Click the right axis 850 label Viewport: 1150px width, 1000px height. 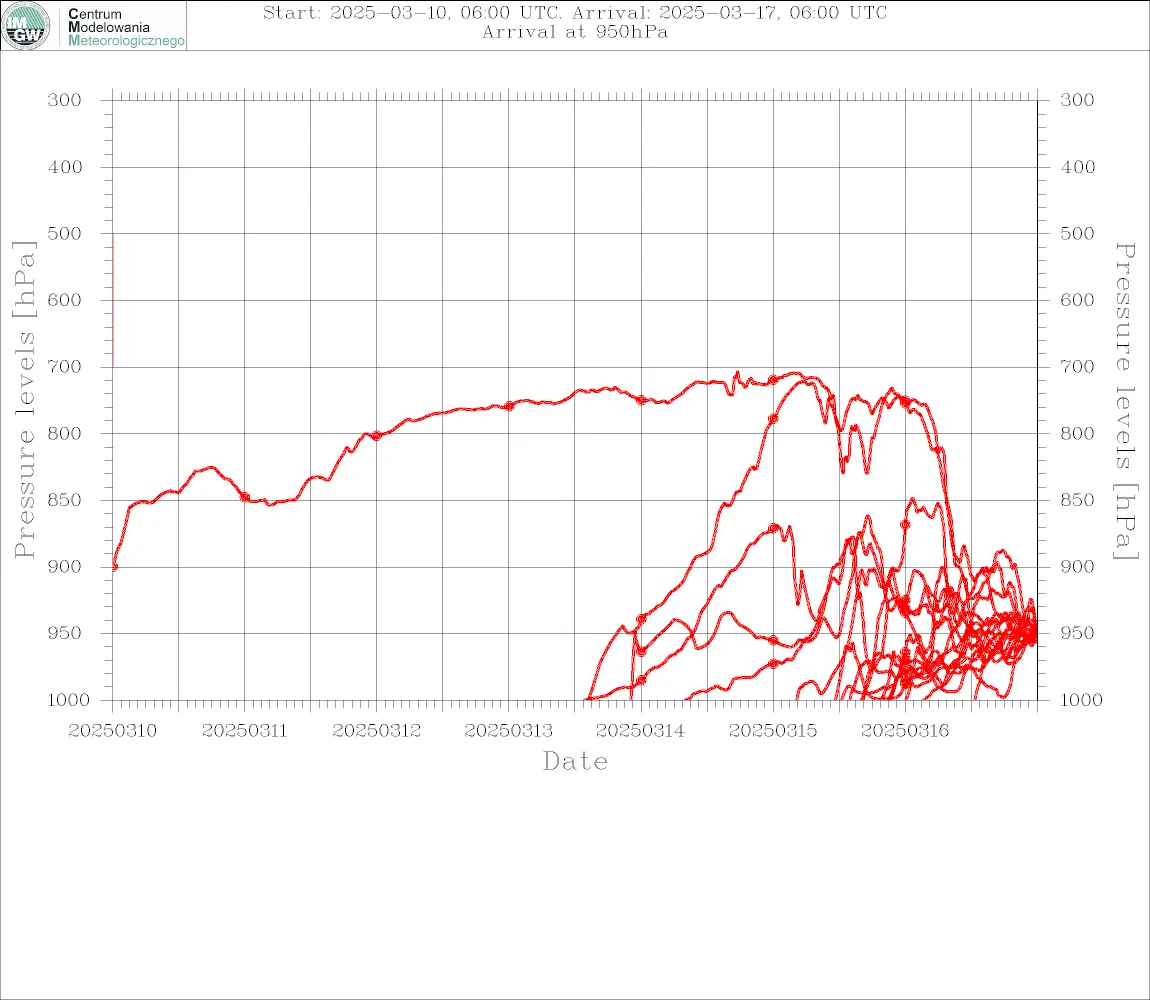1077,500
